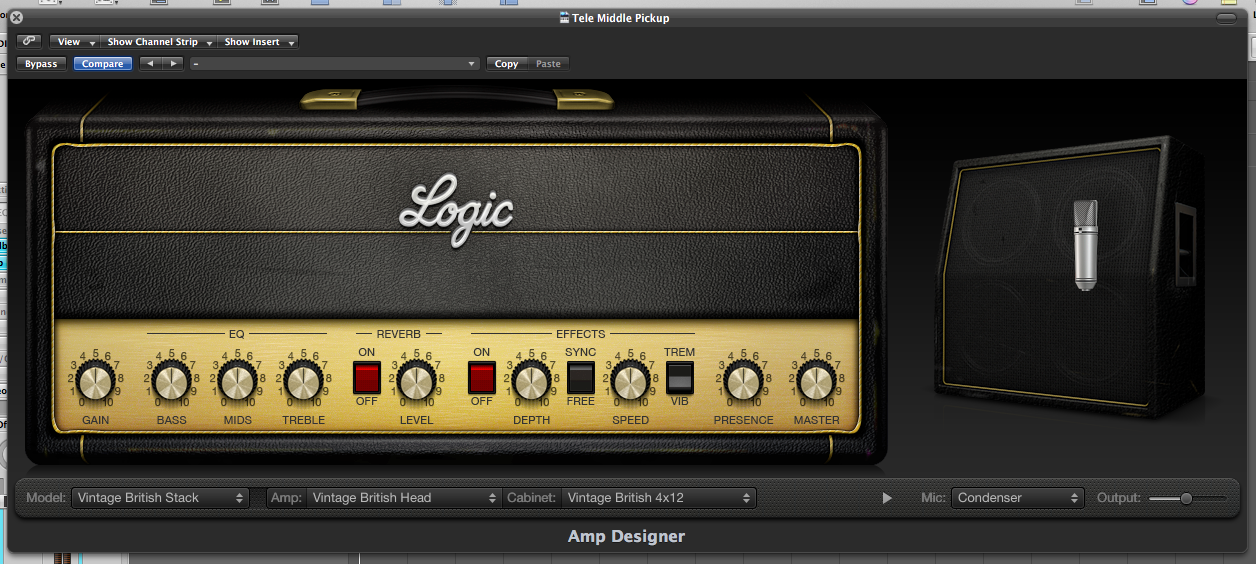Click the MASTER knob

pyautogui.click(x=816, y=382)
